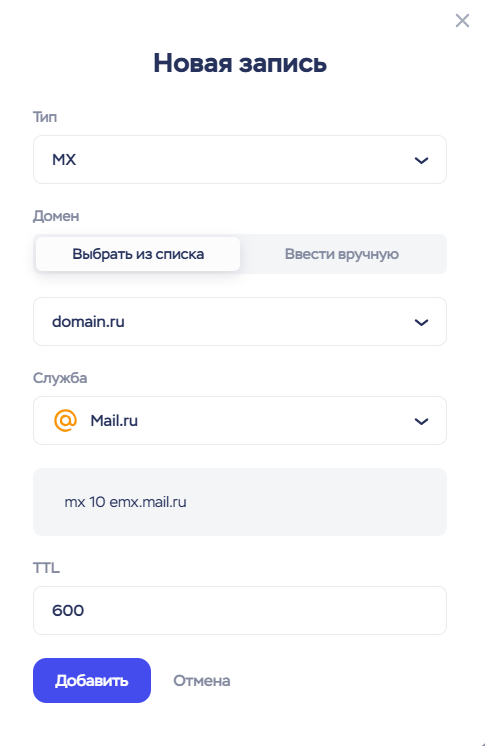The image size is (485, 746).
Task: Click the Добавить button
Action: pyautogui.click(x=92, y=680)
